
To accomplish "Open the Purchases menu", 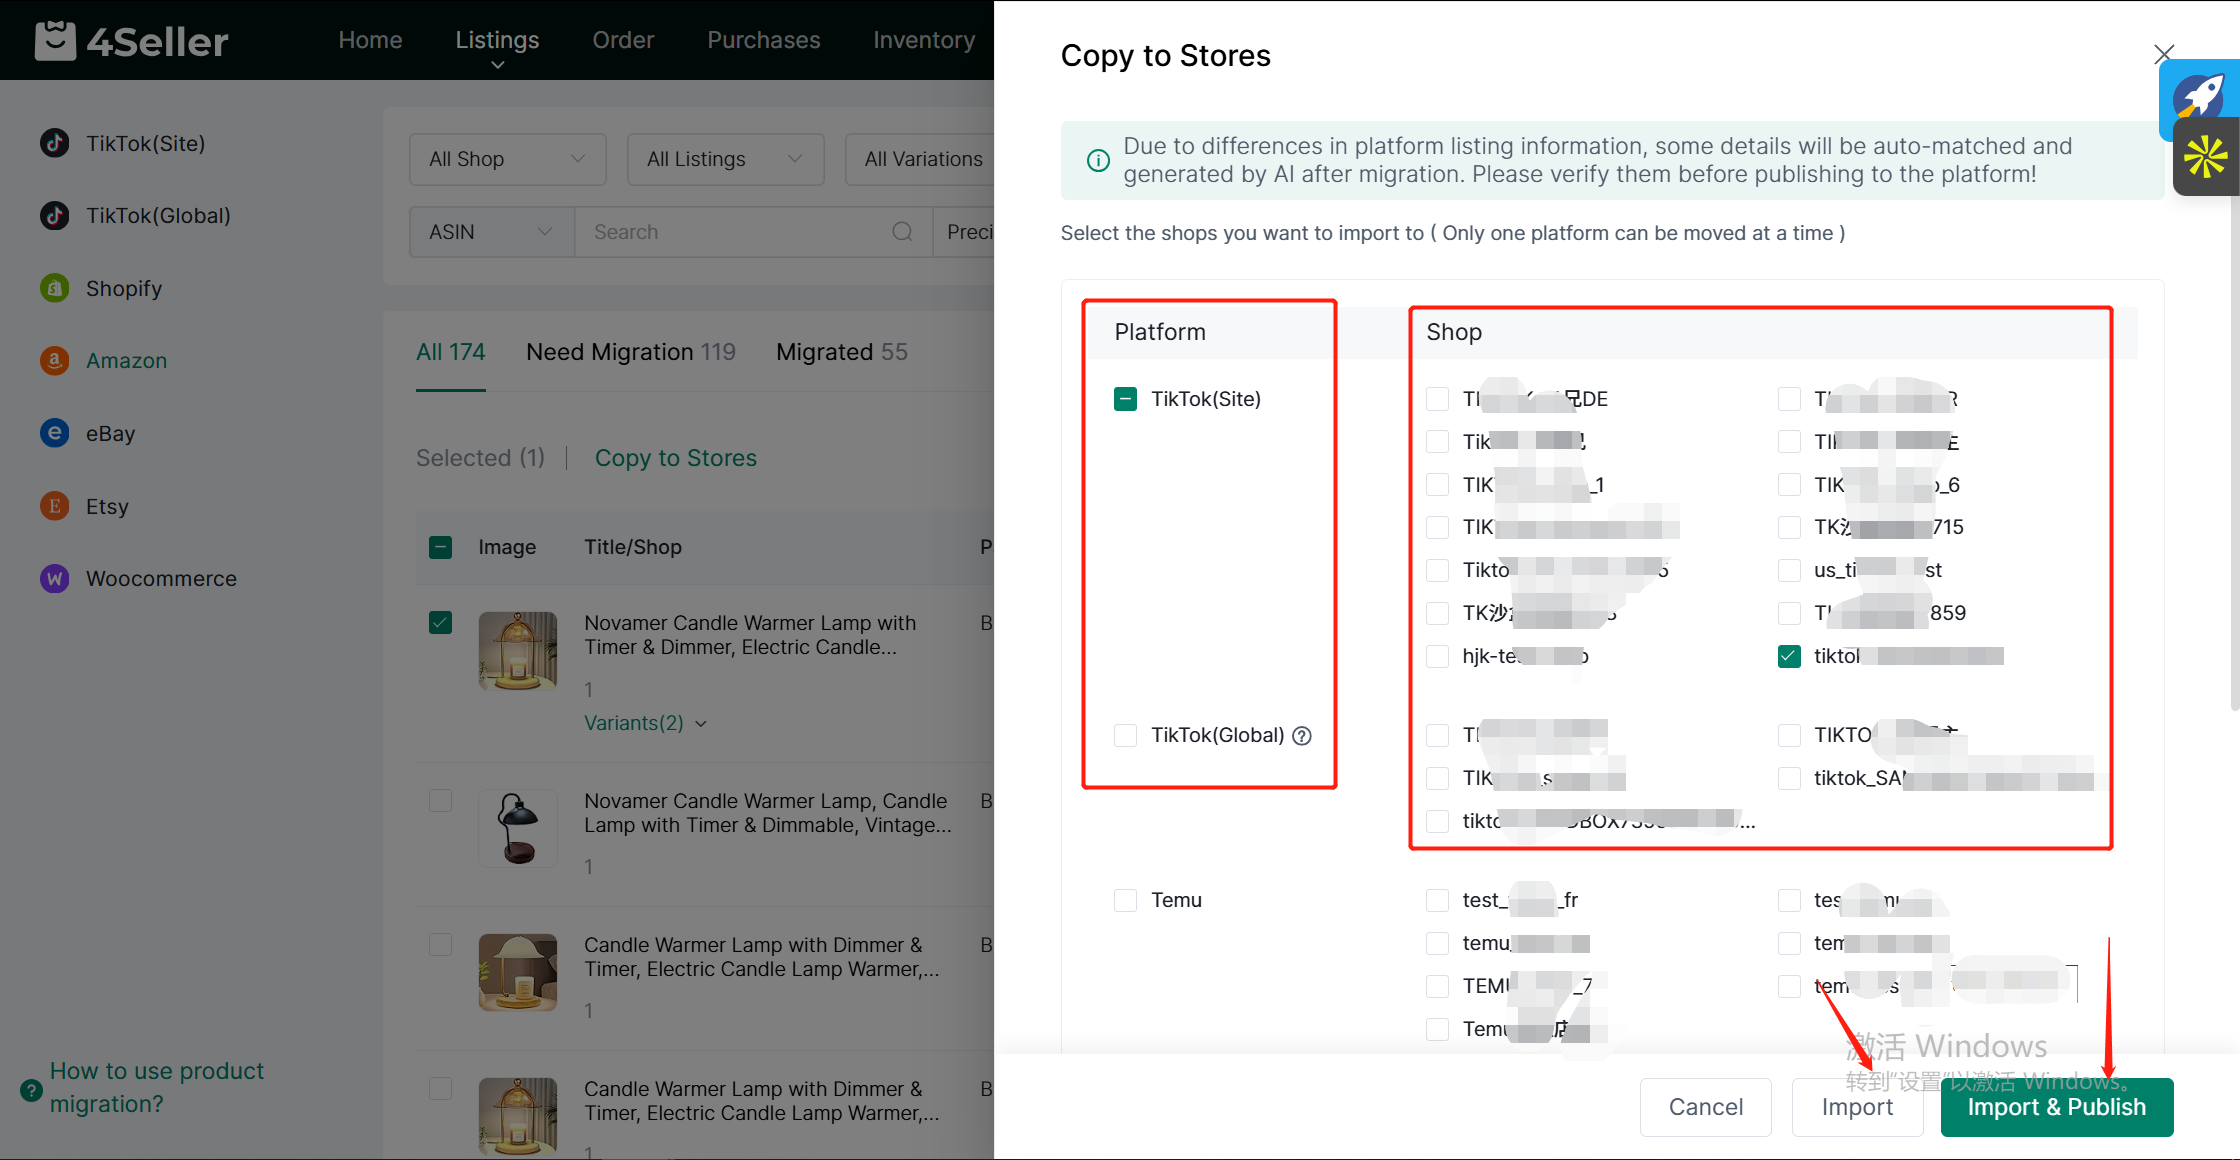I will click(x=763, y=40).
